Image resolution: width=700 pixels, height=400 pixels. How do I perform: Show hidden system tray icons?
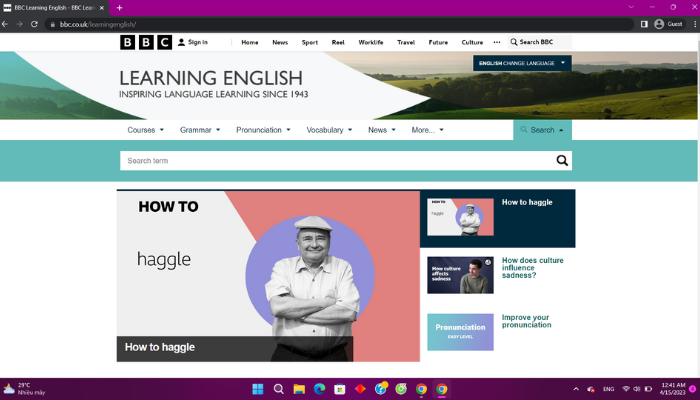(x=576, y=389)
